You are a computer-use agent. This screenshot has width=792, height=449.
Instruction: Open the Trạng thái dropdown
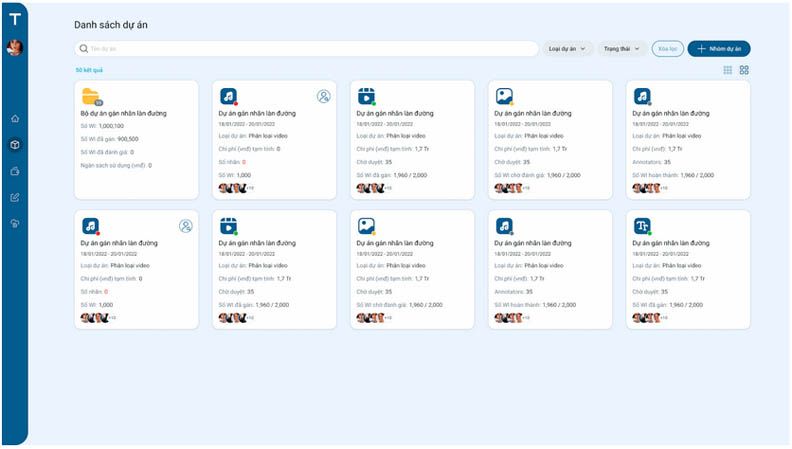622,49
